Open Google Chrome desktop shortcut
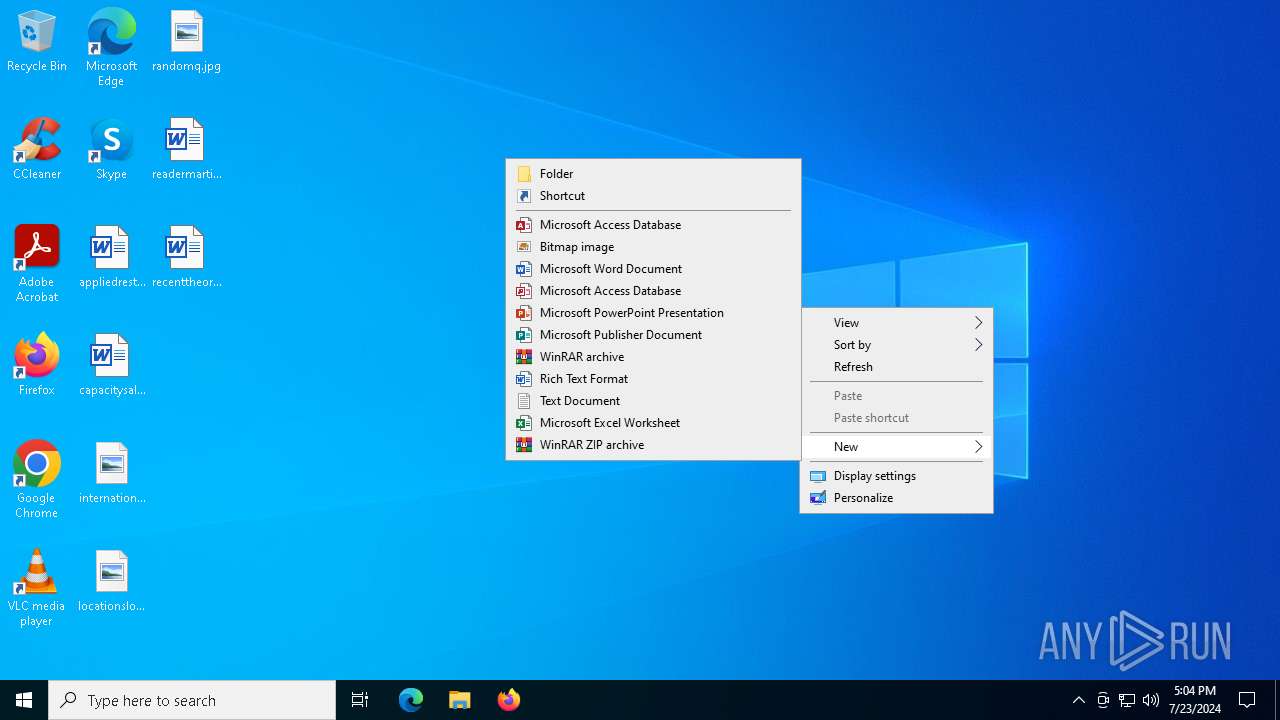The width and height of the screenshot is (1280, 720). tap(37, 480)
